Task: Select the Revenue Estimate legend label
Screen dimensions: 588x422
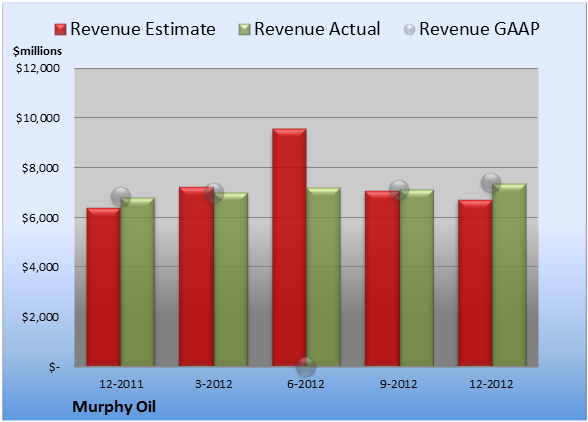Action: pyautogui.click(x=143, y=29)
